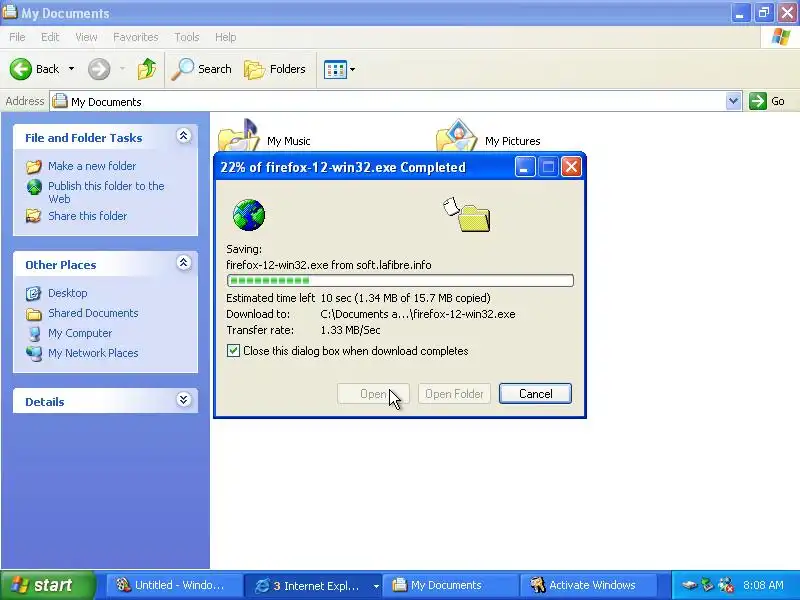Viewport: 800px width, 600px height.
Task: Click the globe icon in download dialog
Action: click(248, 215)
